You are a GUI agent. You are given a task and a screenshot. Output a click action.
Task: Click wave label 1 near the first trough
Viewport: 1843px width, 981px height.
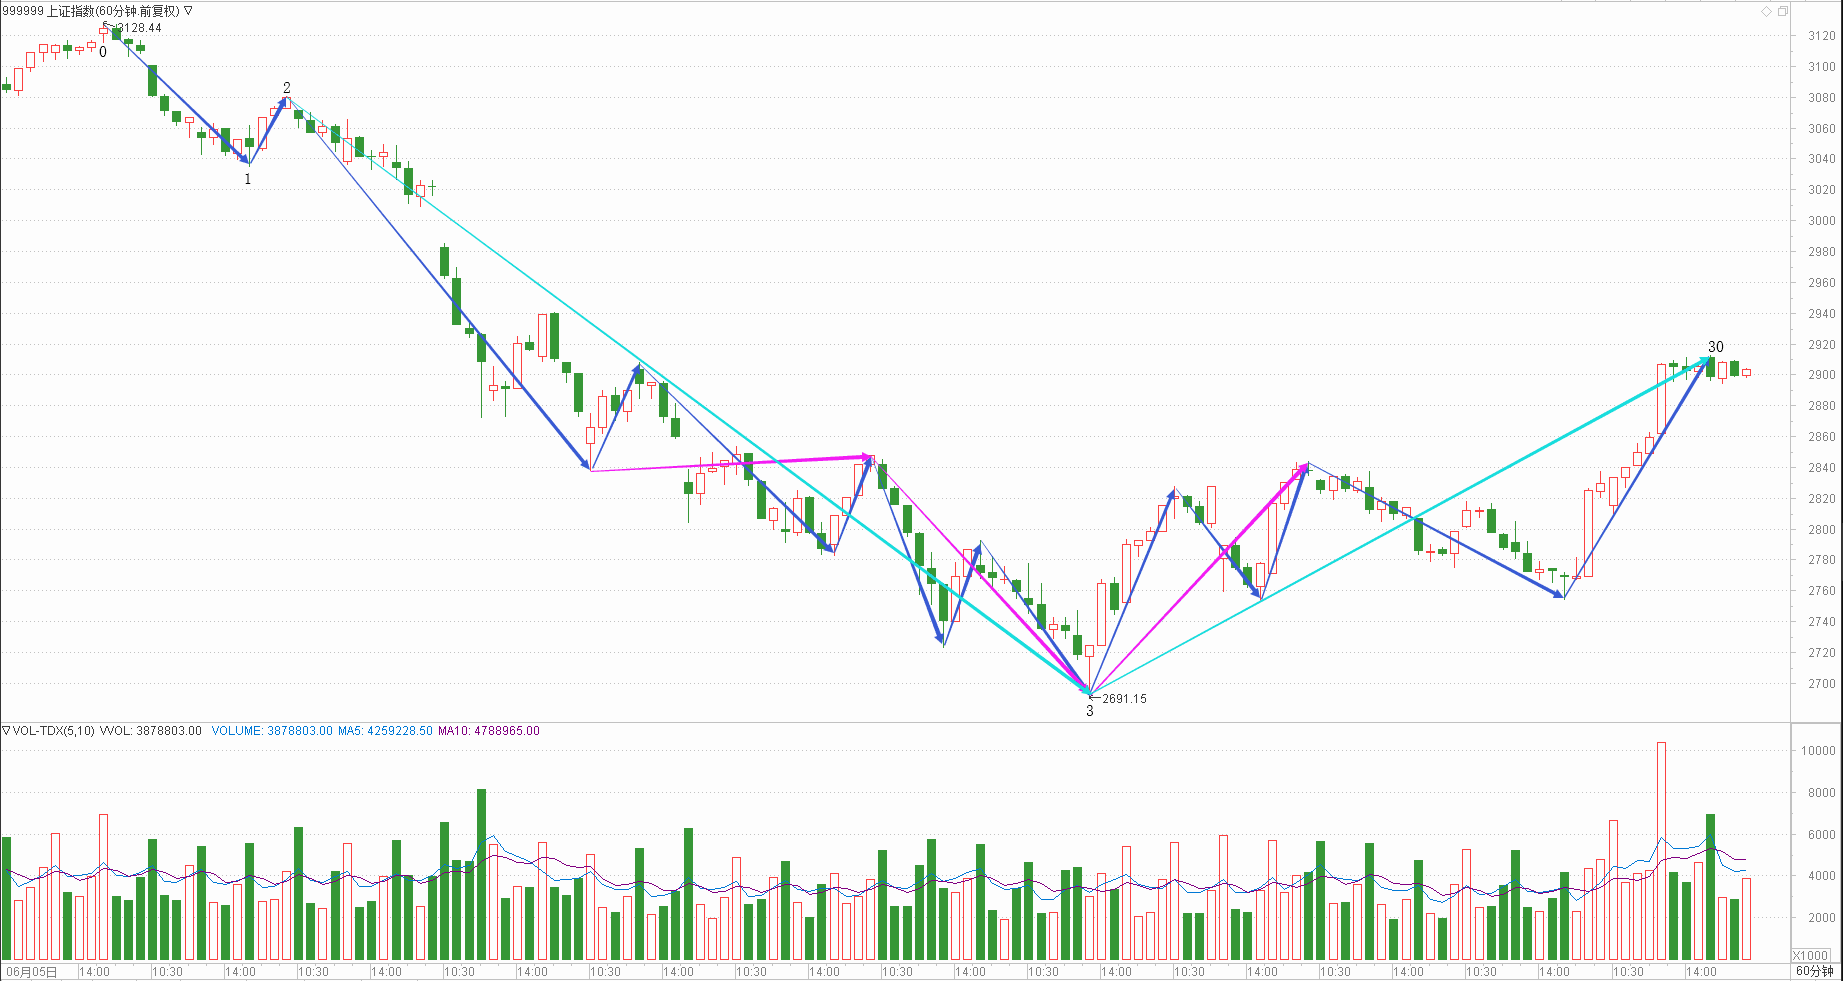[248, 179]
